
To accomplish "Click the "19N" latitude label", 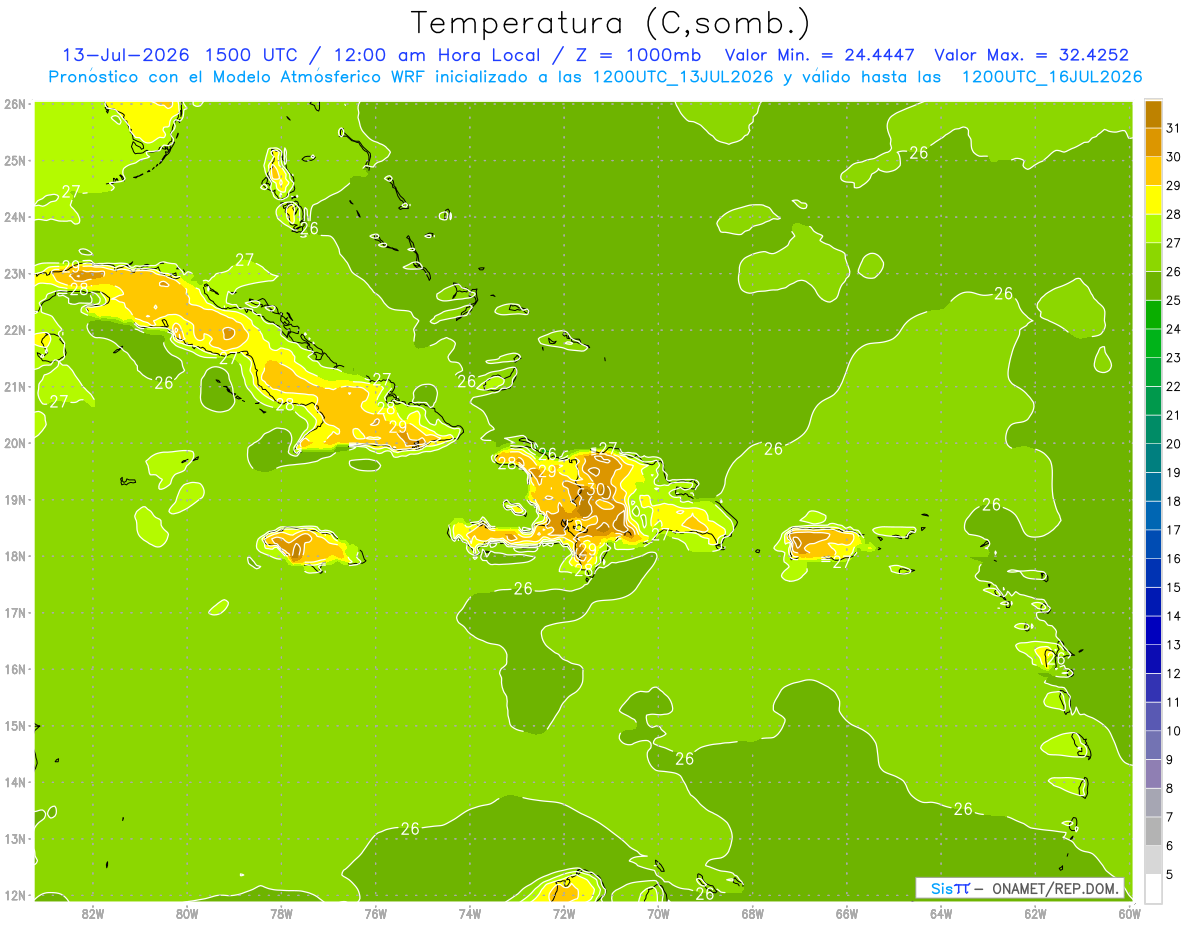I will (14, 500).
